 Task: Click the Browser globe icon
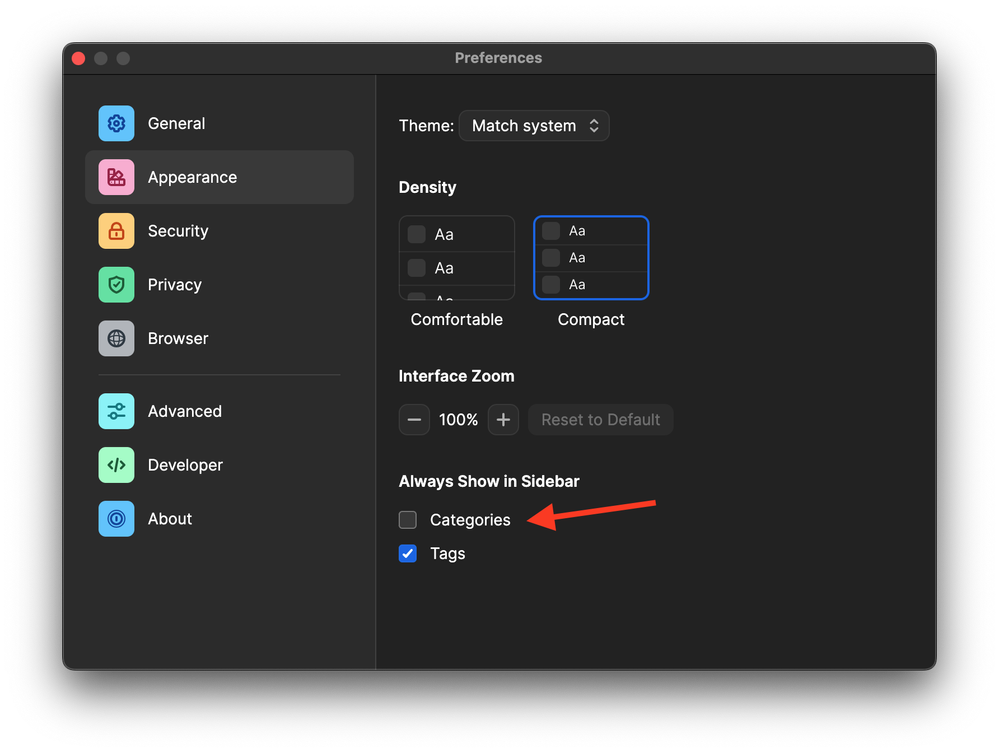tap(116, 339)
